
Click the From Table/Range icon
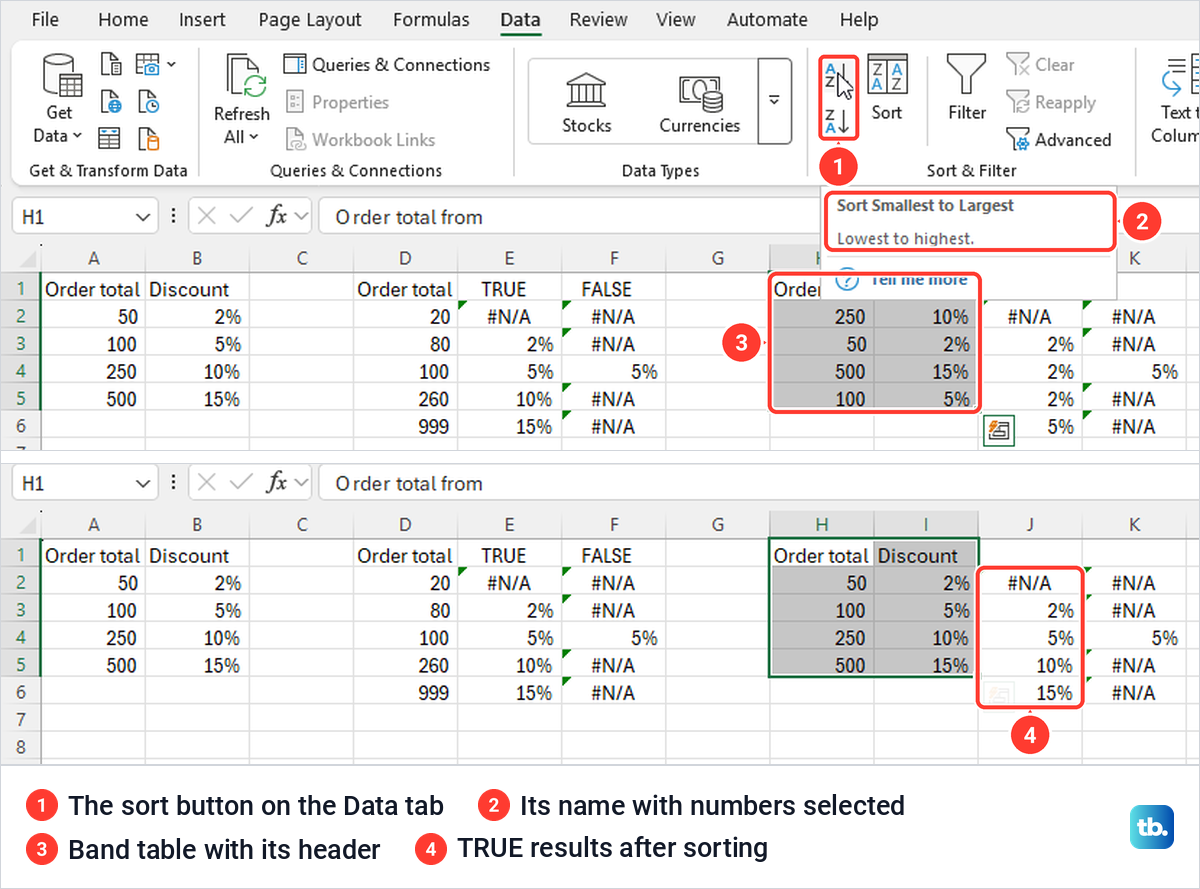coord(111,138)
